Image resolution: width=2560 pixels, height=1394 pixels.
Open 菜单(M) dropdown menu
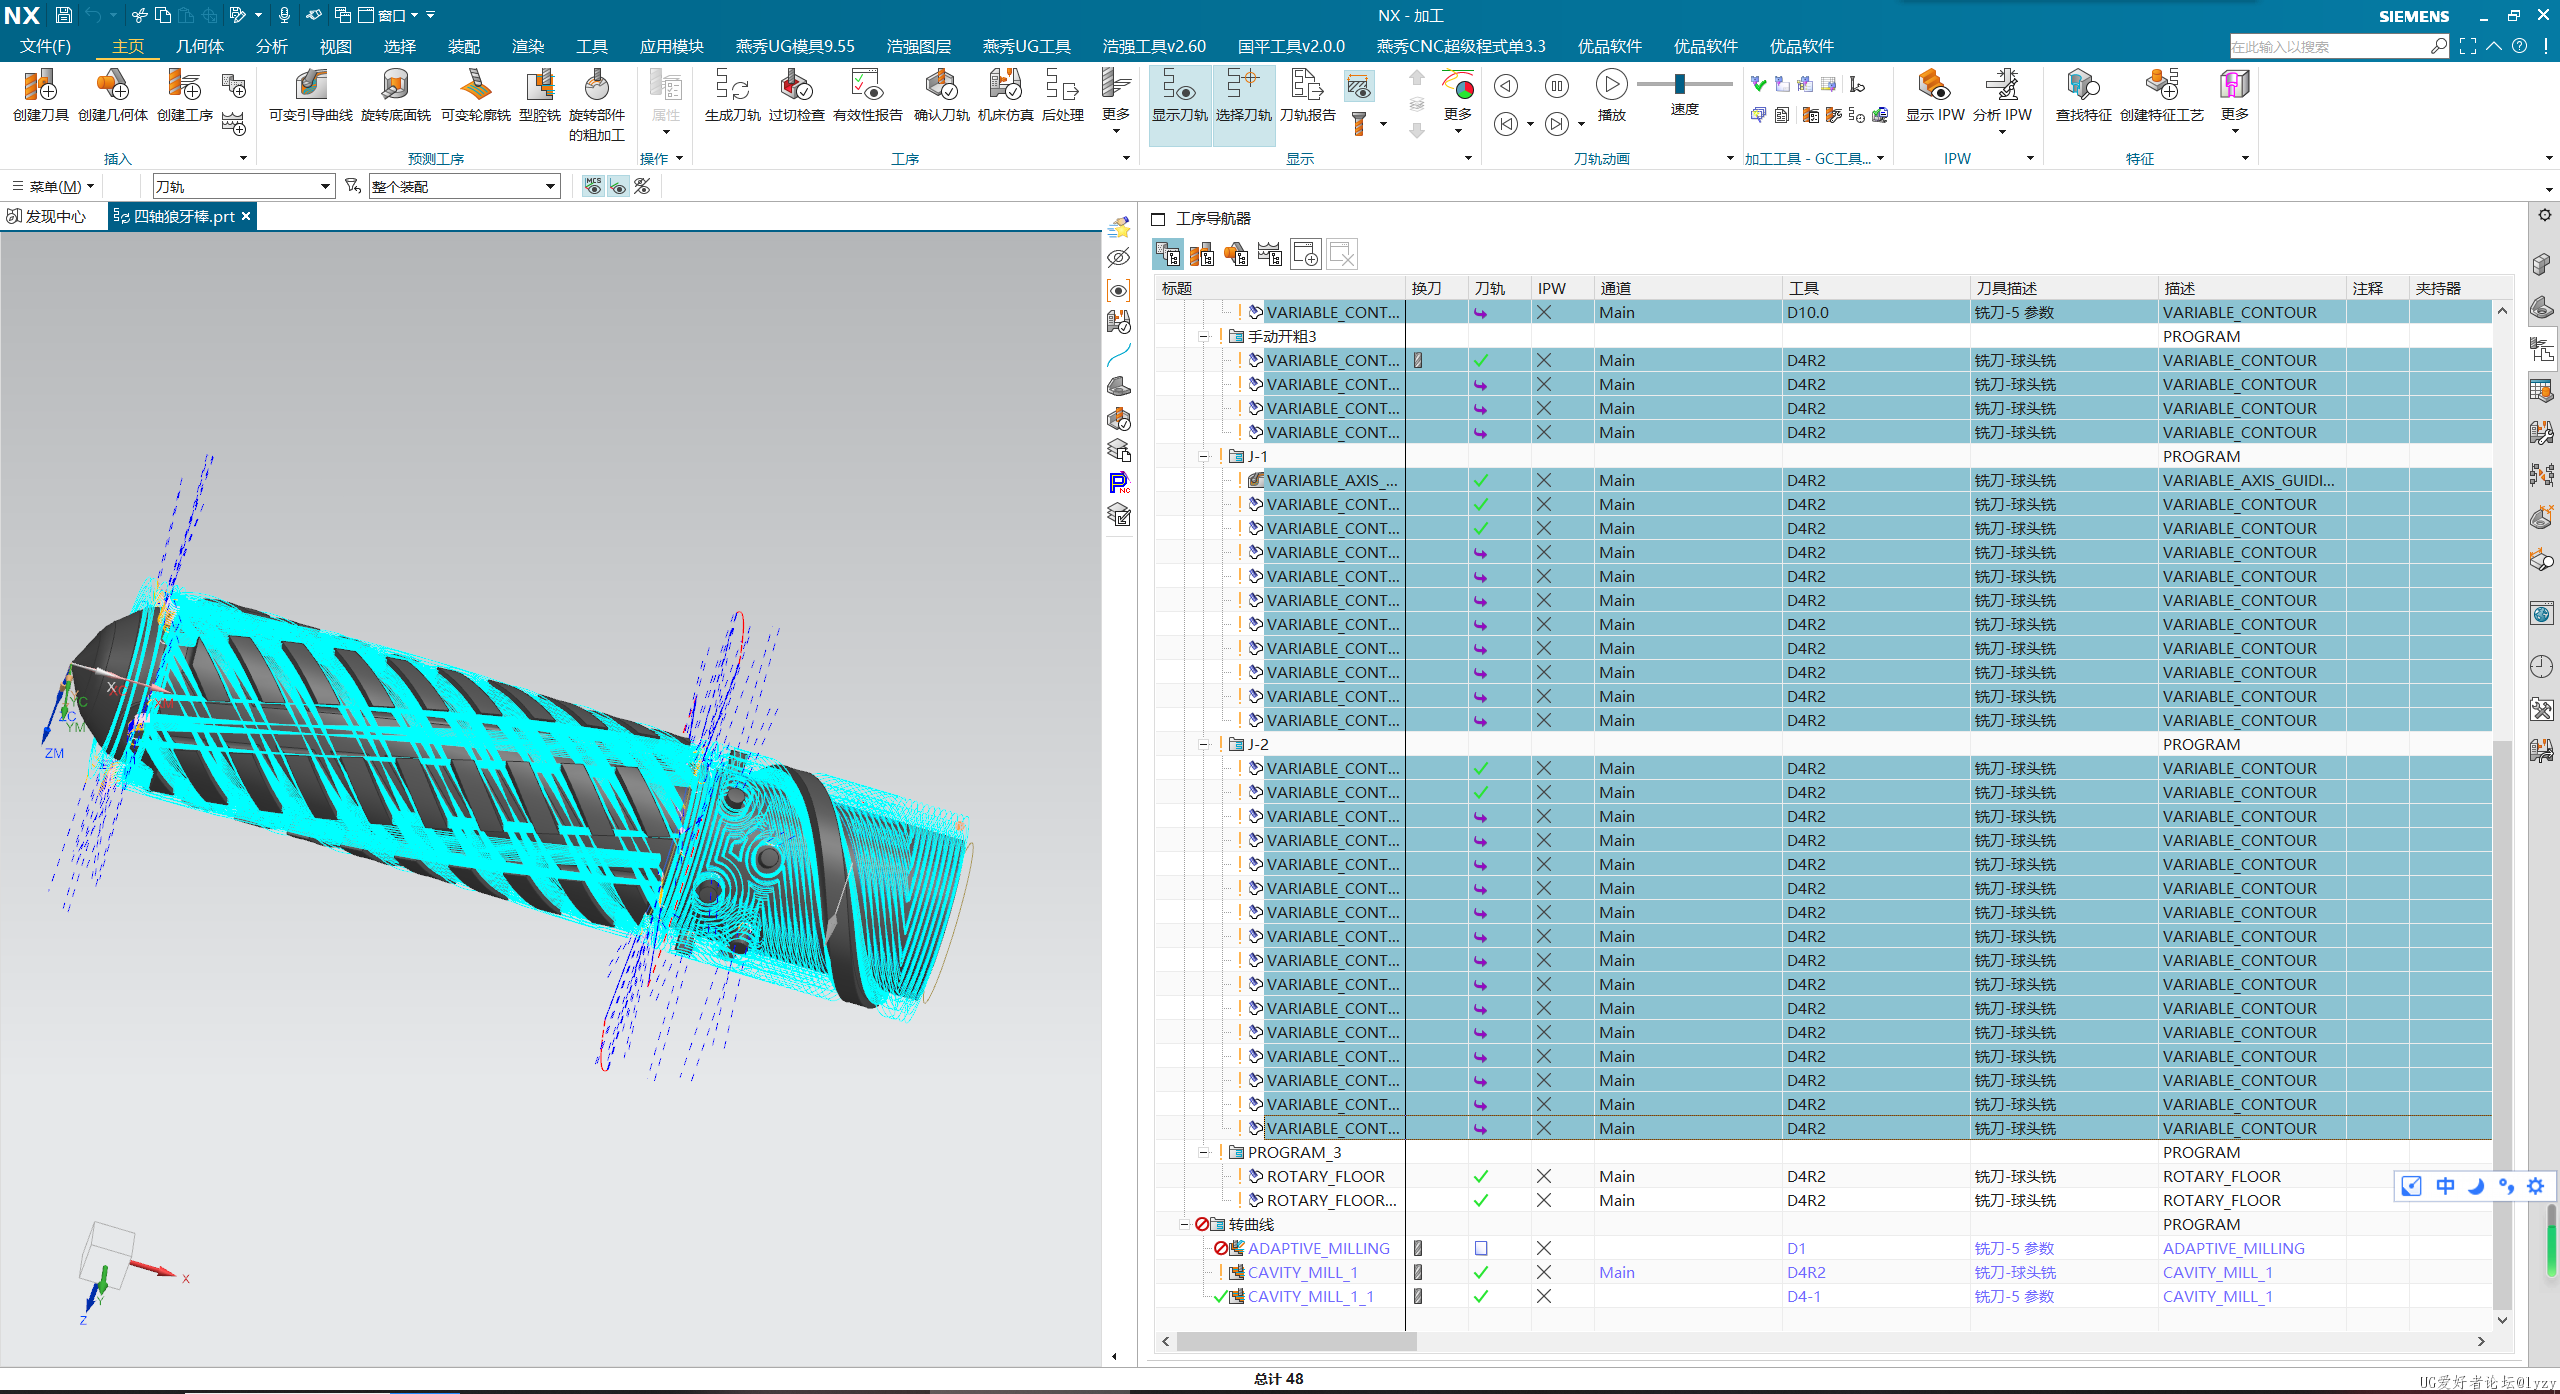[x=53, y=186]
